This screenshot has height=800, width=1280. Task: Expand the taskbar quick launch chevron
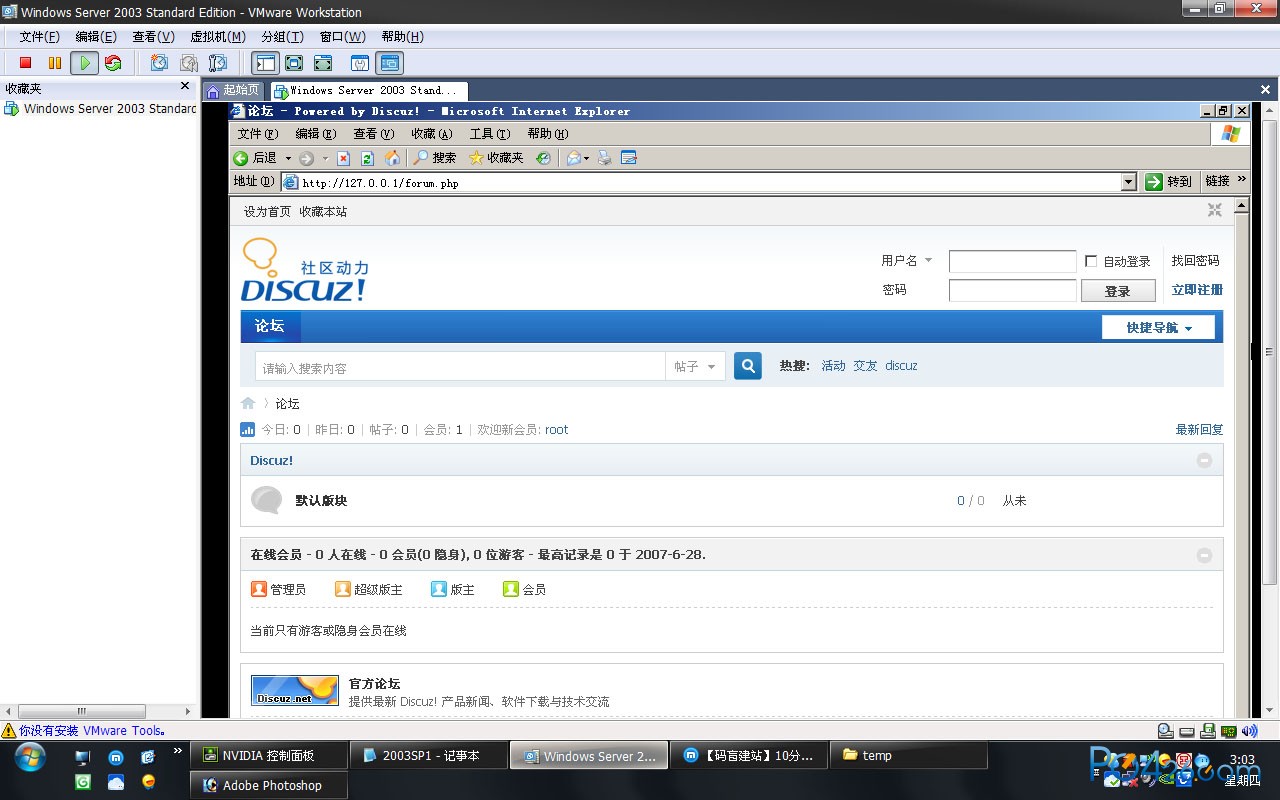point(178,750)
